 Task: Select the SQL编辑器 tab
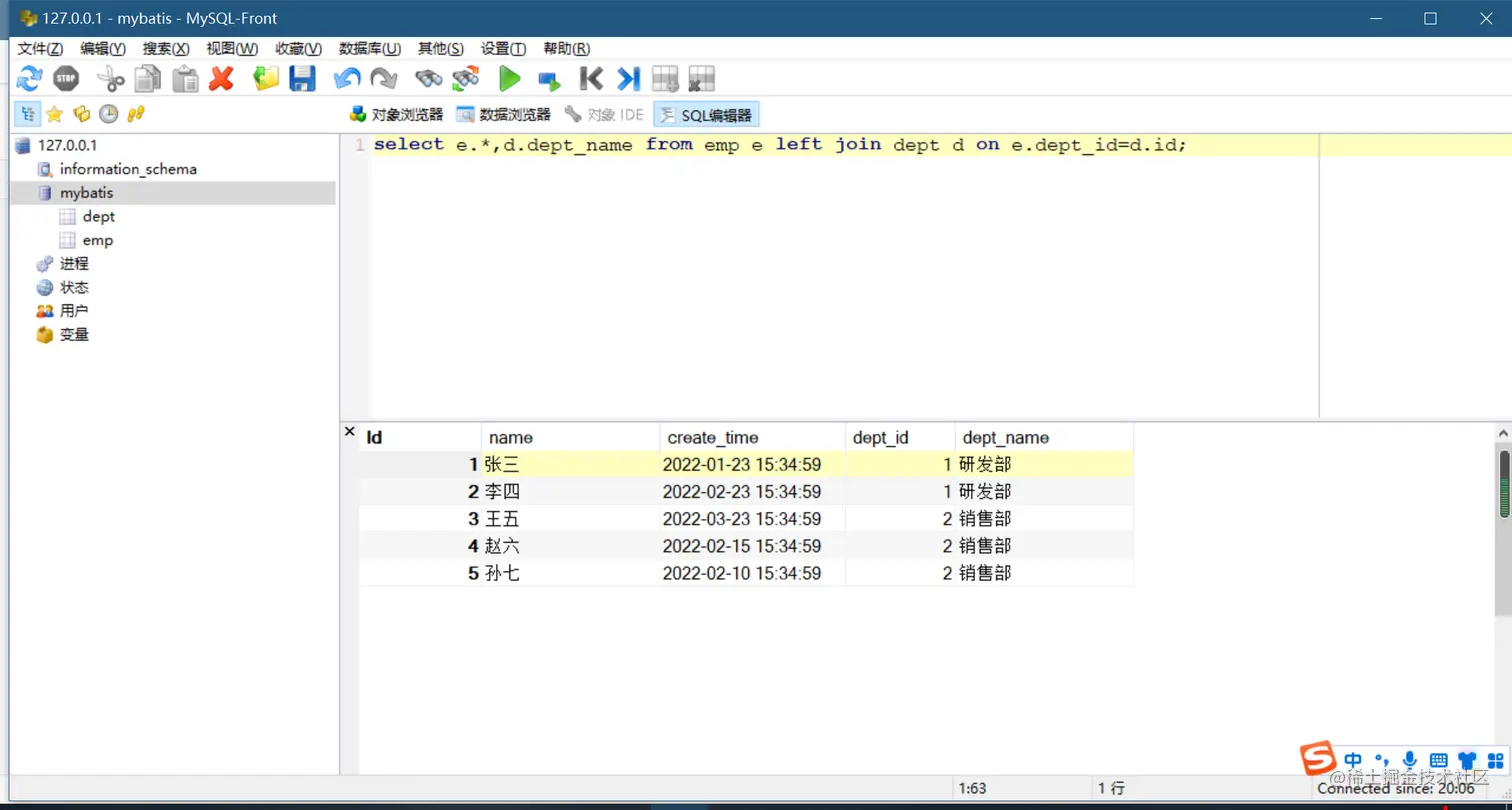point(706,115)
